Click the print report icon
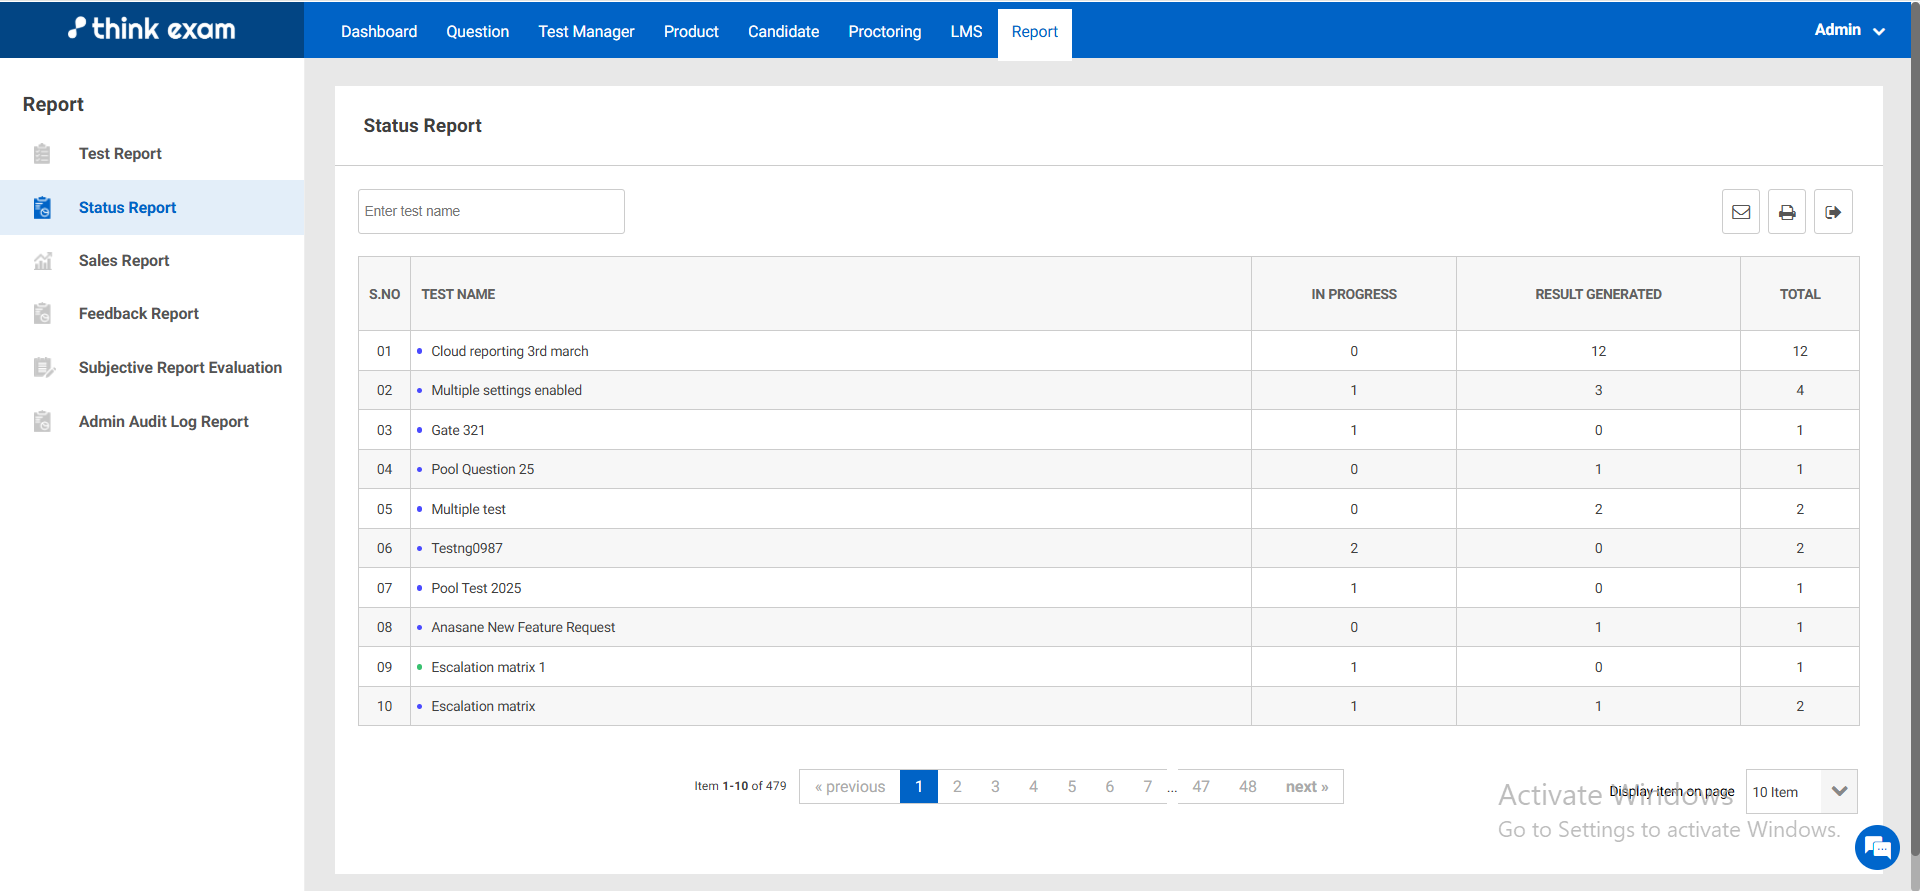 1786,212
